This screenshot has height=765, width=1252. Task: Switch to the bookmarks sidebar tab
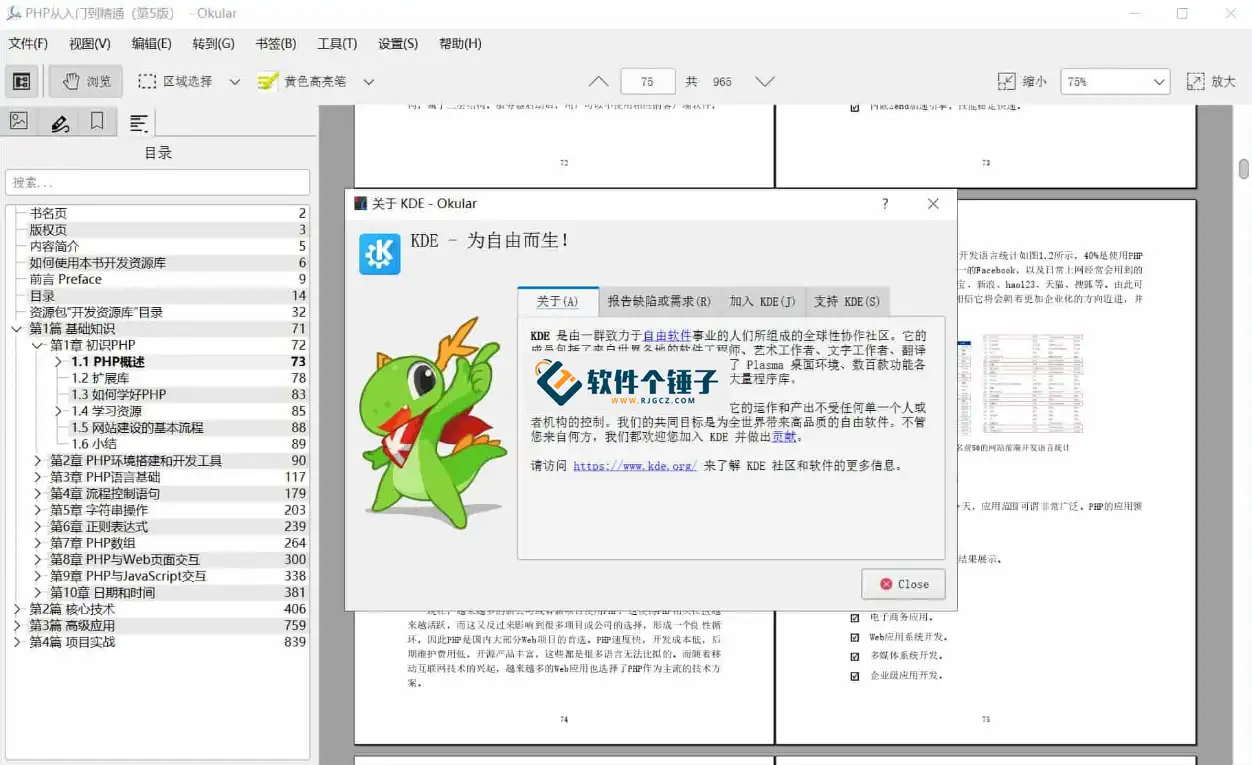tap(97, 121)
